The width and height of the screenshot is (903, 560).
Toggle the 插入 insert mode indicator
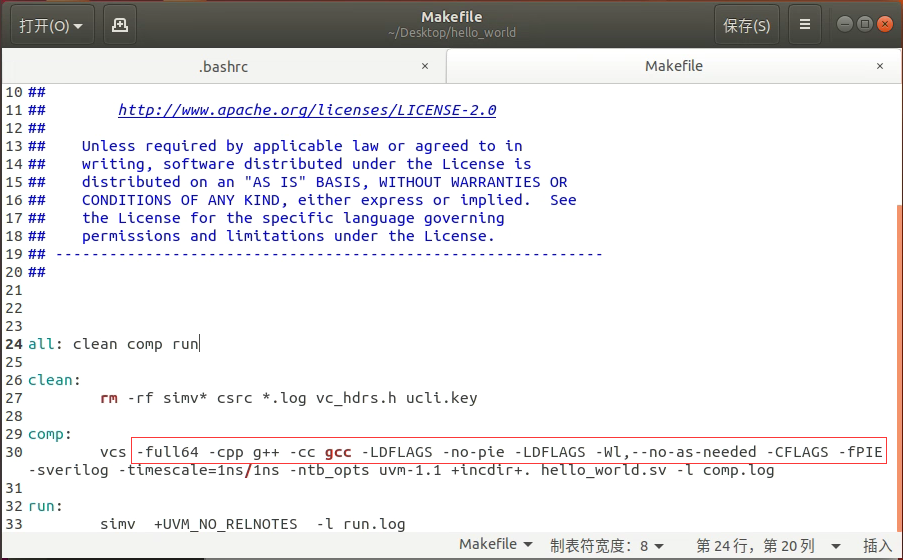878,546
